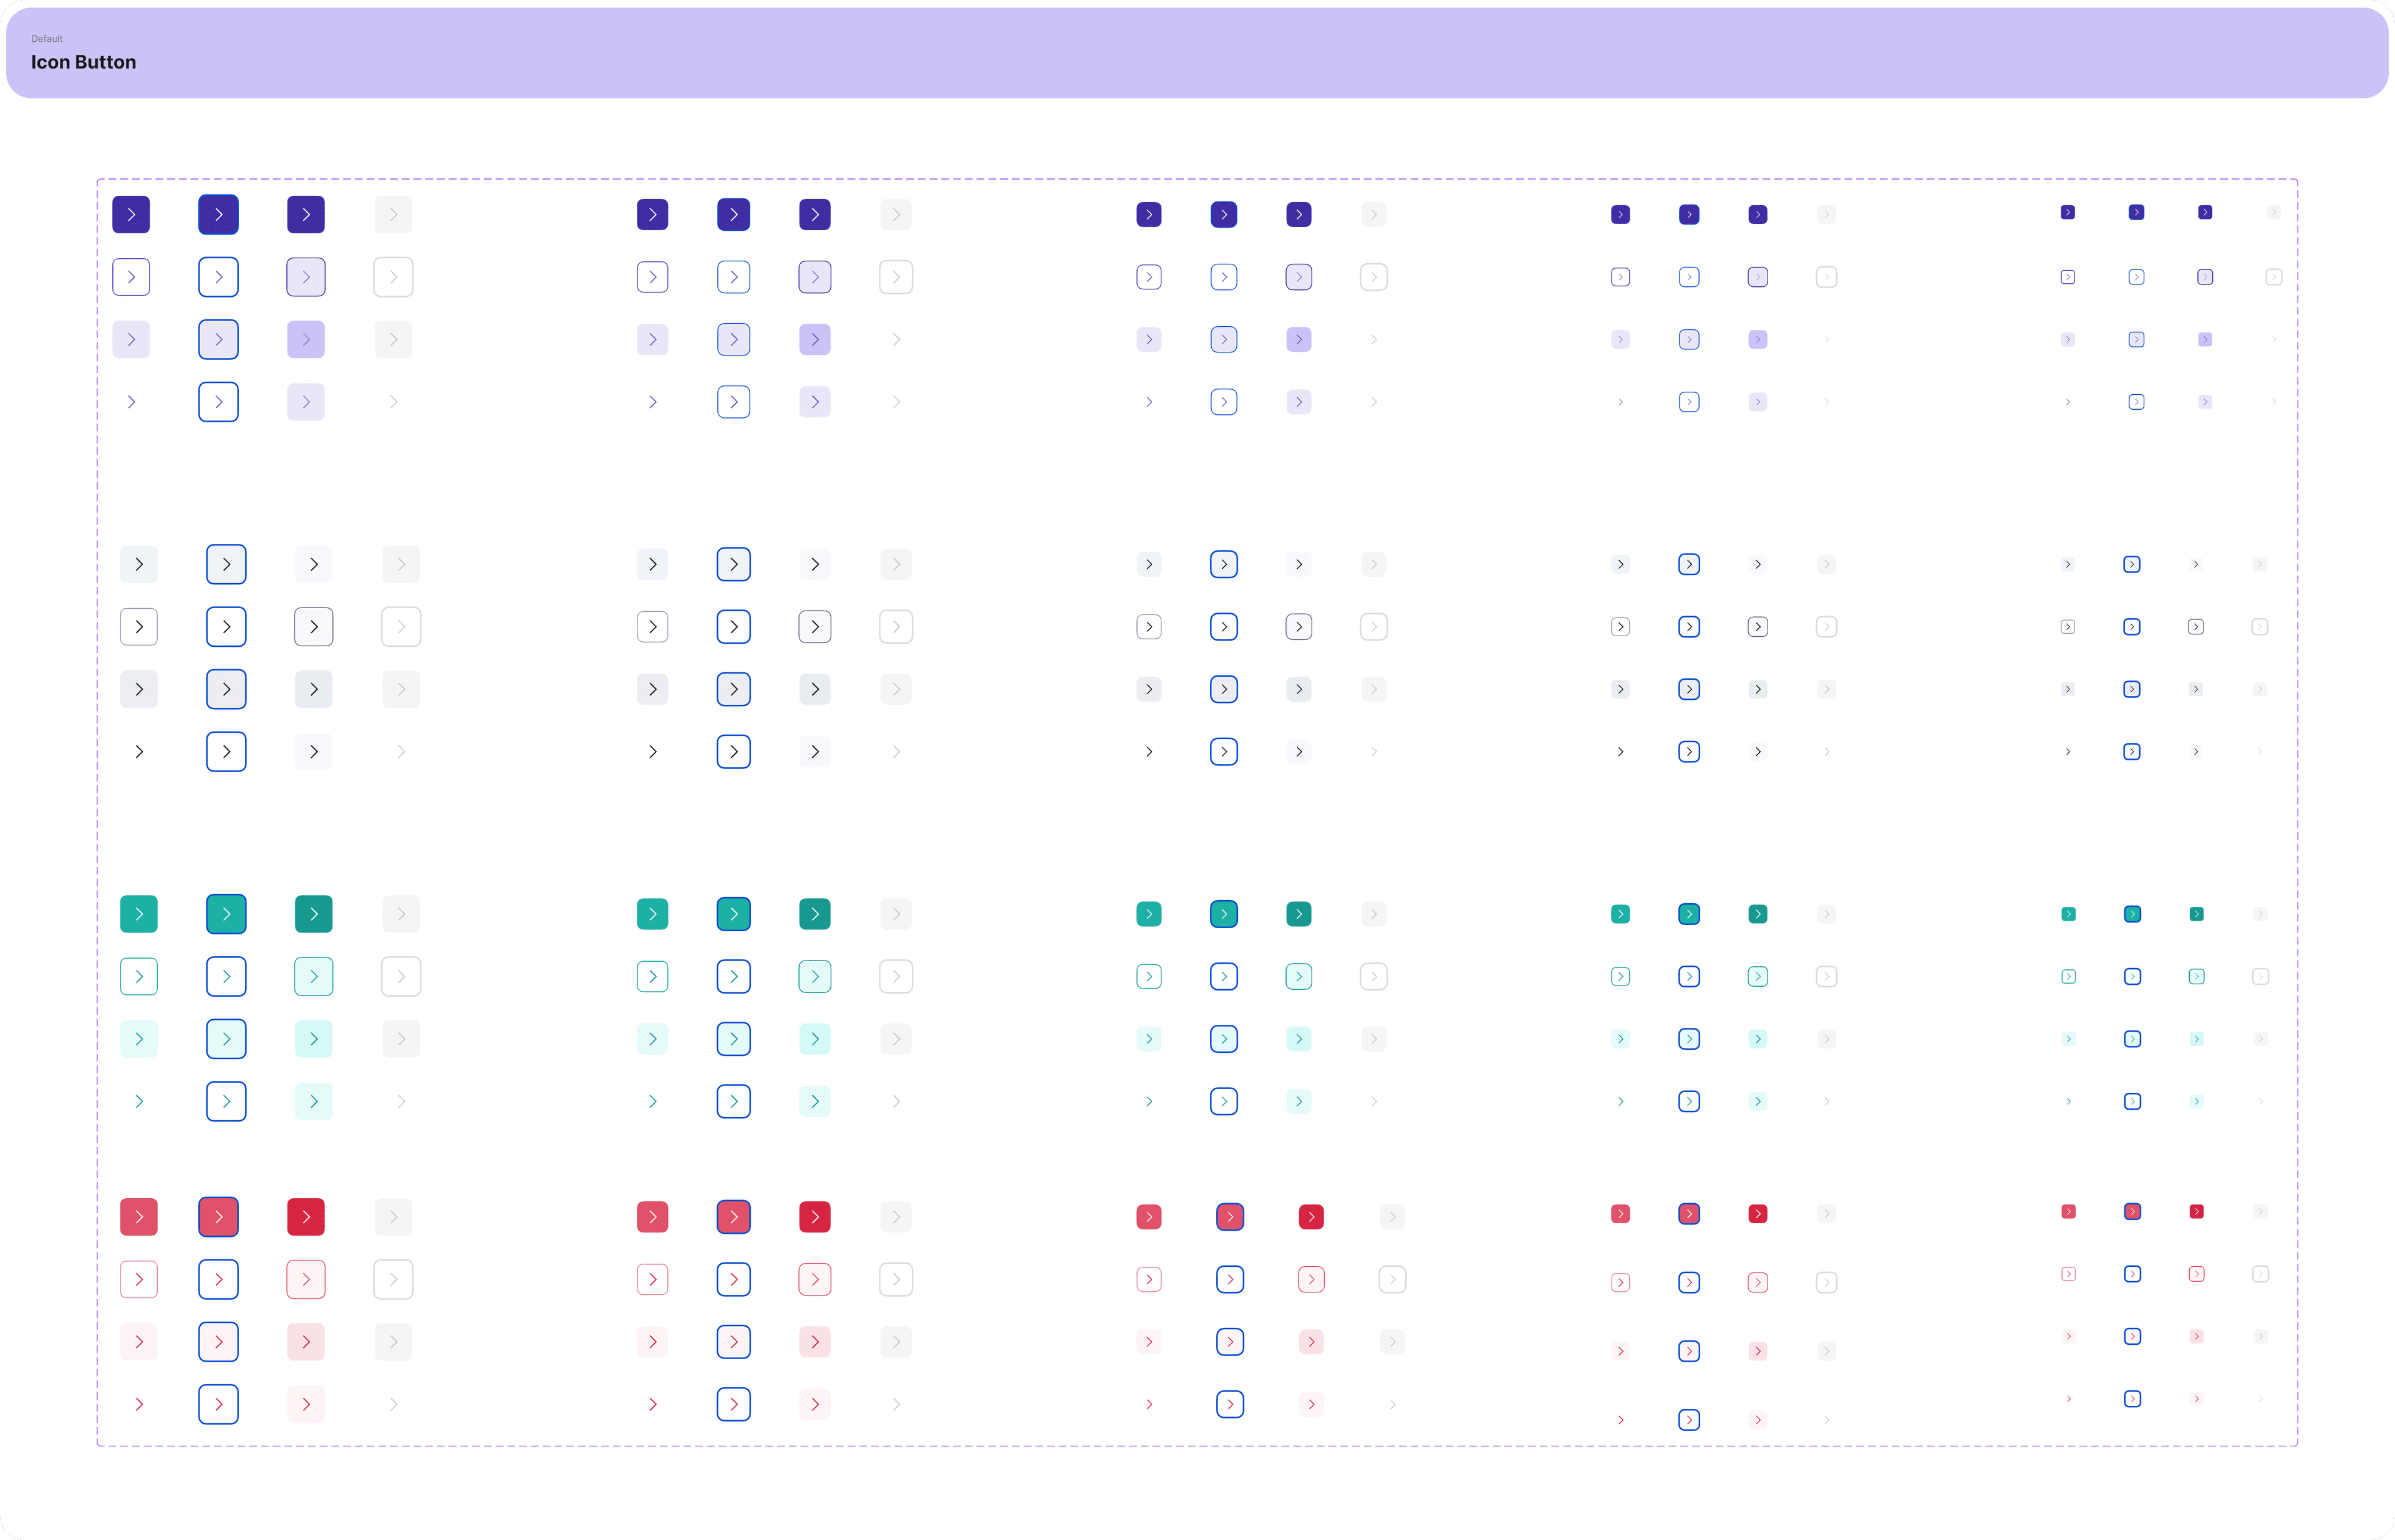This screenshot has width=2395, height=1540.
Task: Click the largest lavender-filled button with purple outline
Action: coord(306,277)
